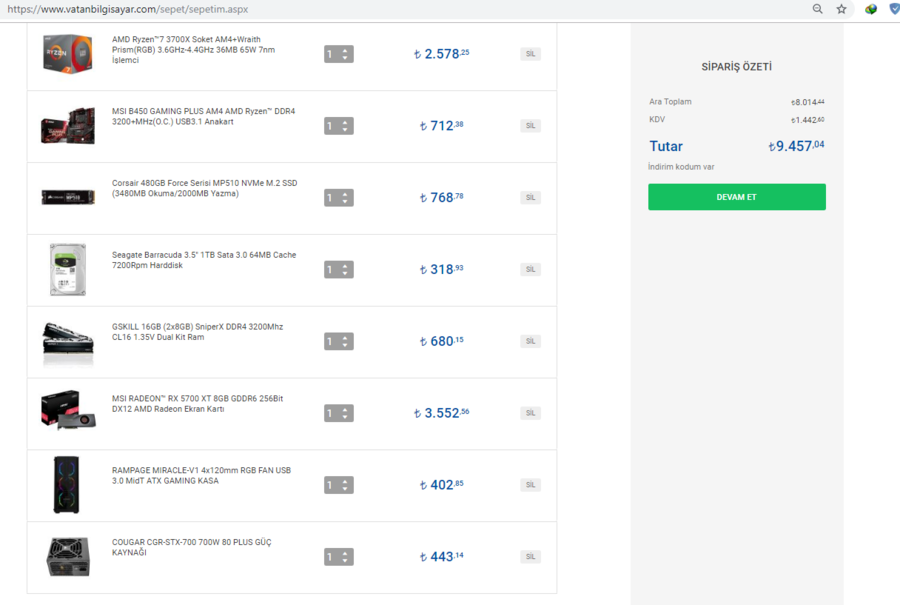Click the 712,38 price of MSI B450 motherboard

(x=441, y=126)
